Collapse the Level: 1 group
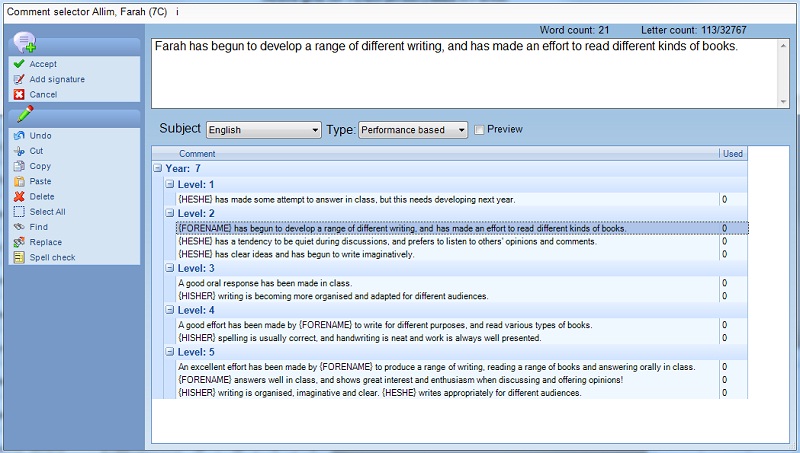Image resolution: width=800 pixels, height=453 pixels. click(170, 184)
